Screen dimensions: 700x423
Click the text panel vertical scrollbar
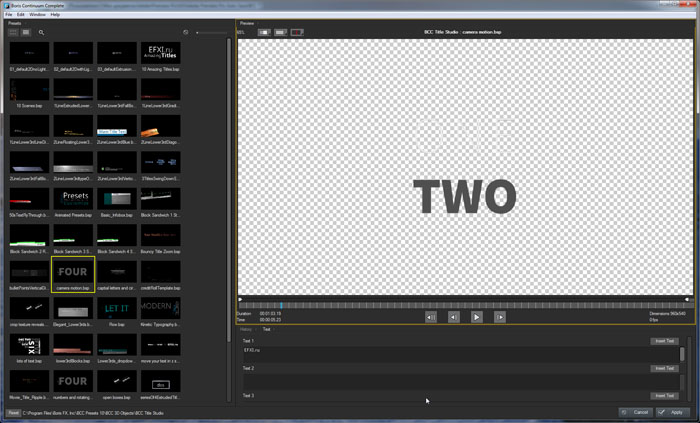[690, 368]
